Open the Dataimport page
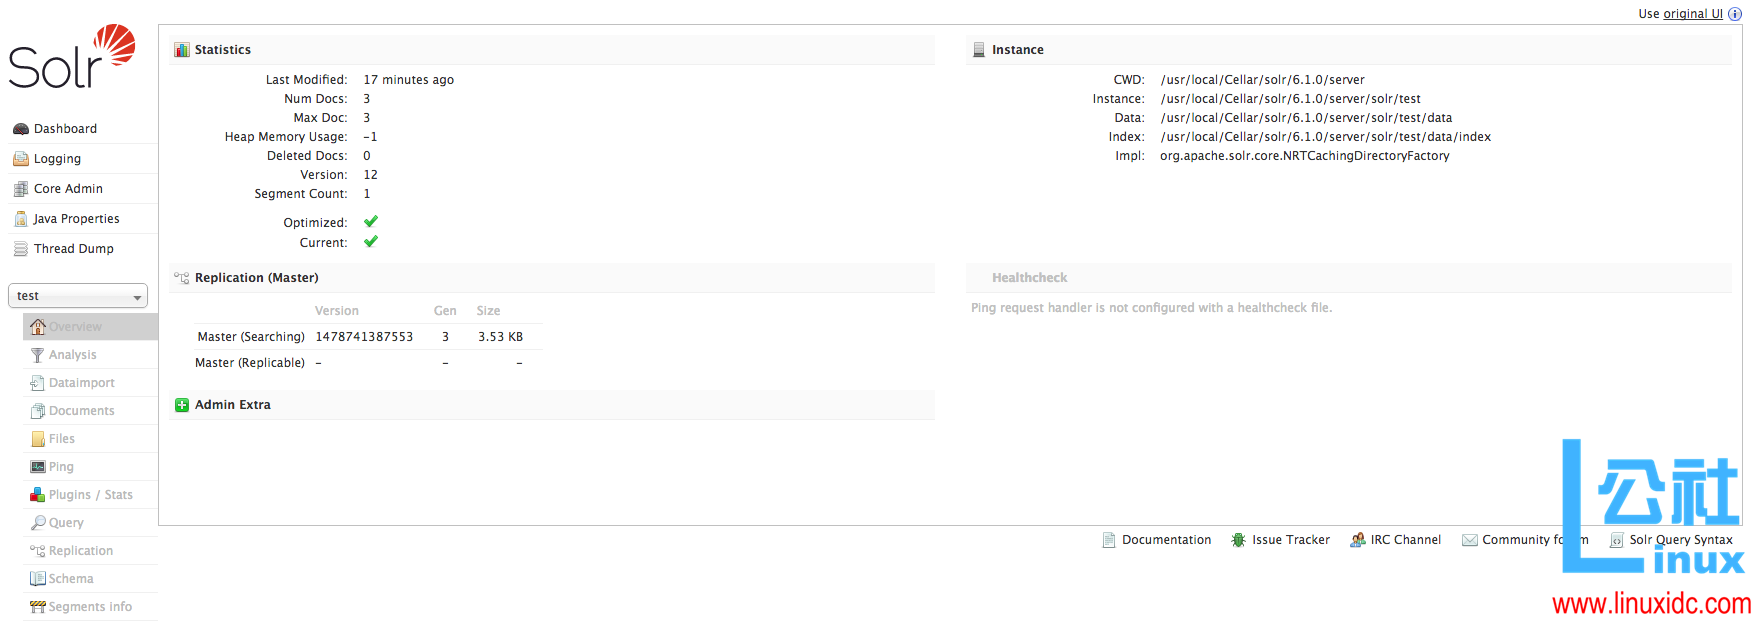The width and height of the screenshot is (1751, 629). click(x=82, y=383)
